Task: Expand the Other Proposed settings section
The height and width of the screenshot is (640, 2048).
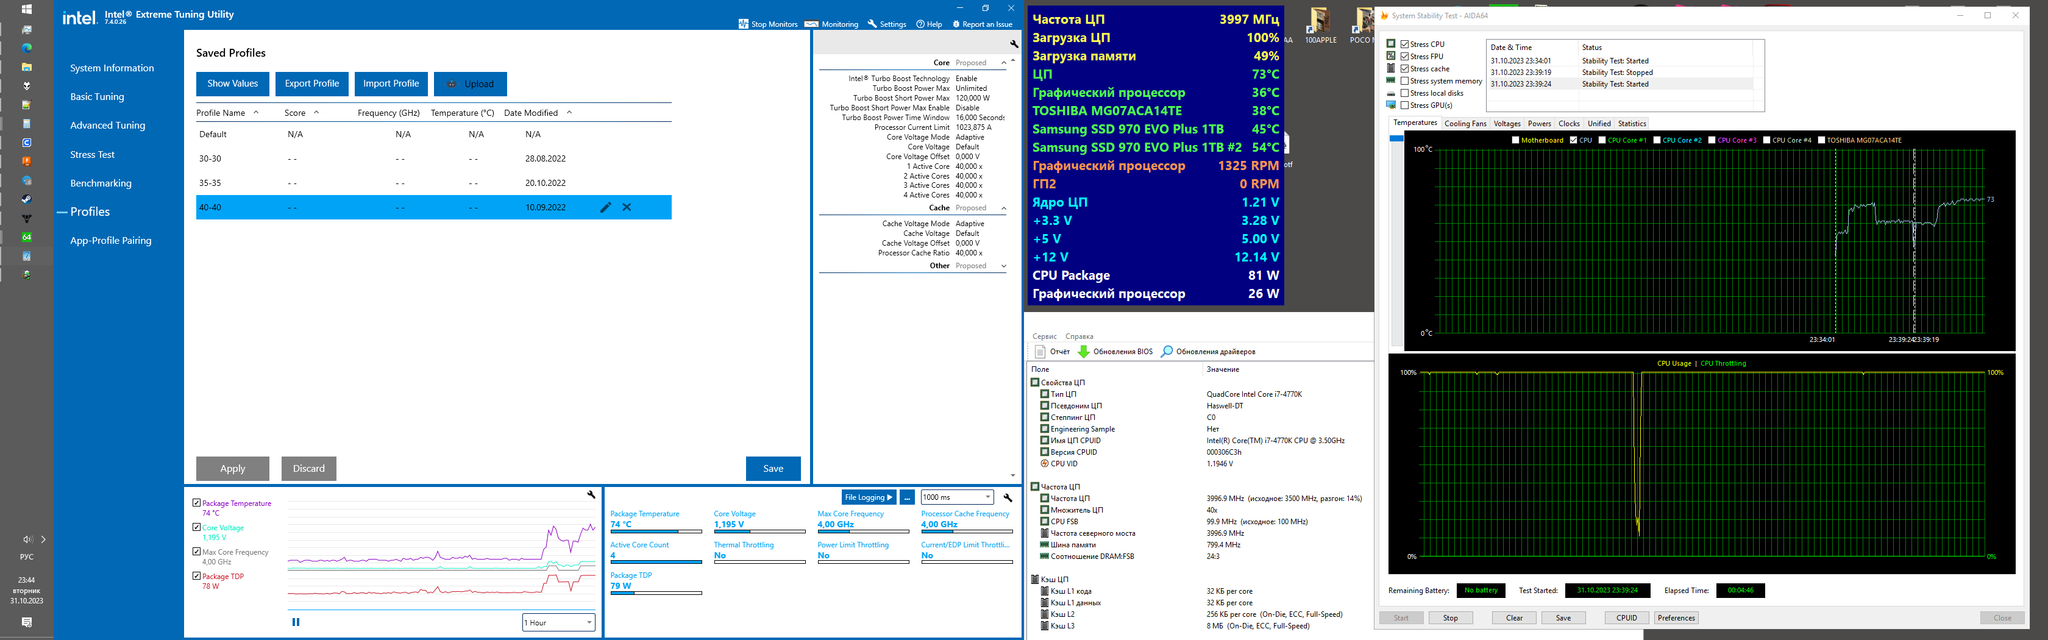Action: coord(1003,266)
